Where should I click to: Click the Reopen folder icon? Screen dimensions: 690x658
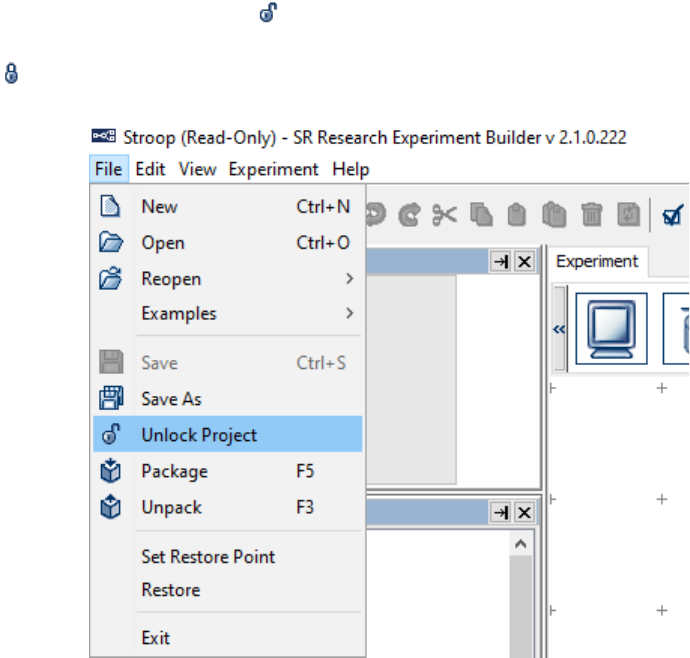(x=110, y=278)
